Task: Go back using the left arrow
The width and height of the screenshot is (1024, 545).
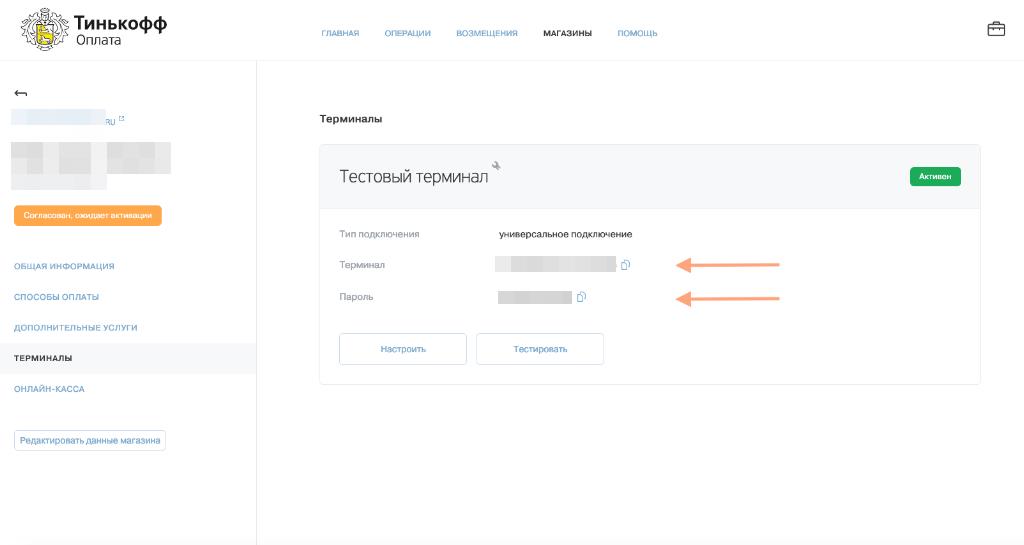Action: click(x=21, y=93)
